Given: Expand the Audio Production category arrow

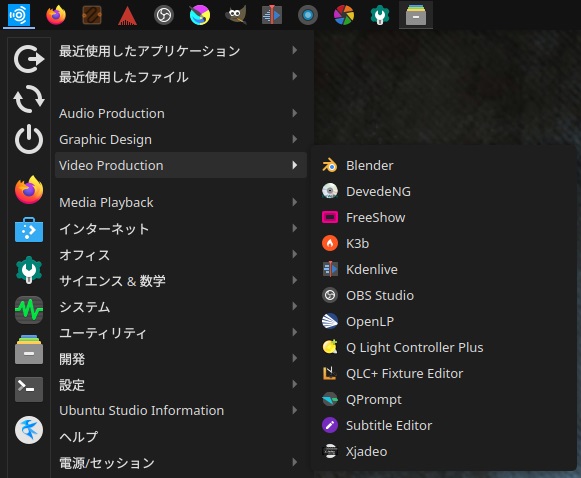Looking at the screenshot, I should coord(295,113).
